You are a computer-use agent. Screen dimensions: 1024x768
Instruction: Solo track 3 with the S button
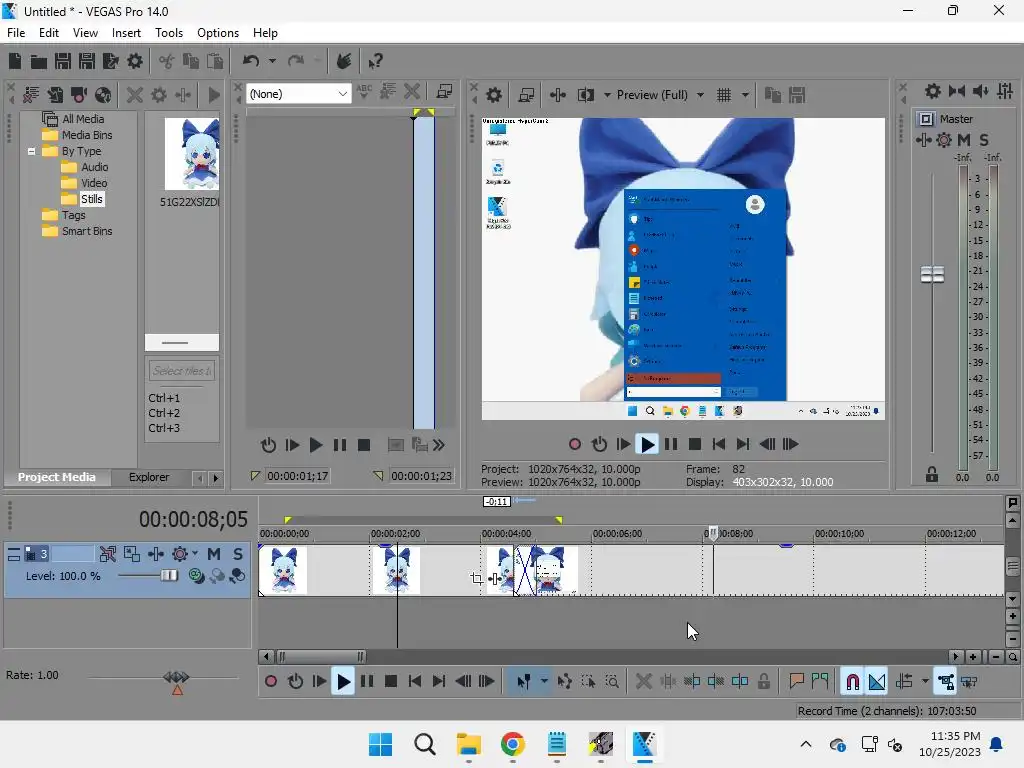tap(238, 554)
